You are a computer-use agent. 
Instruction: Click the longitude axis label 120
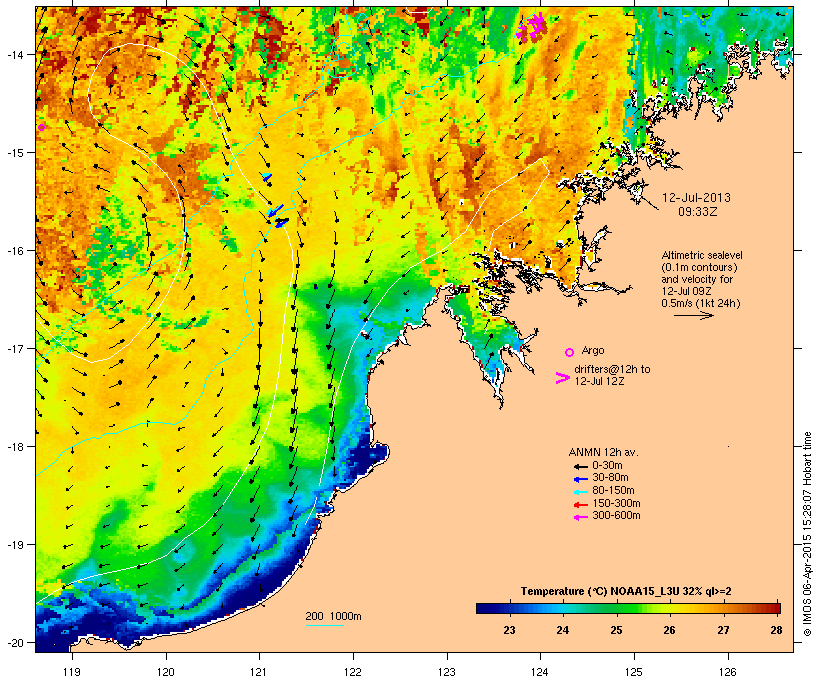(x=166, y=672)
